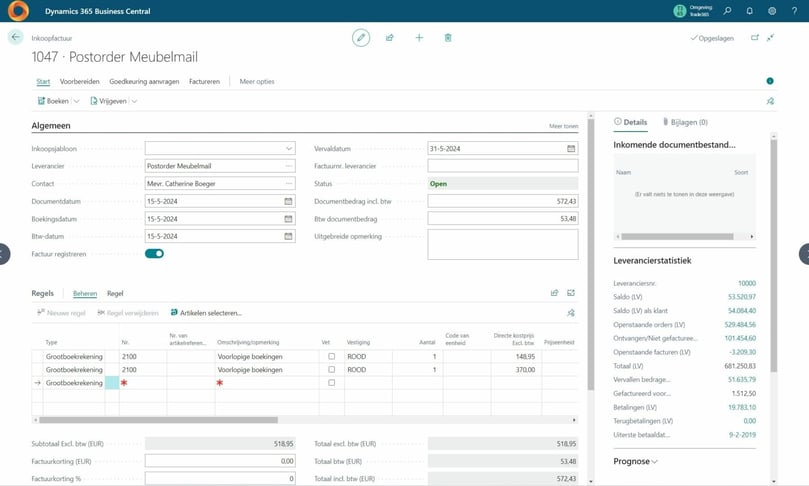809x486 pixels.
Task: Open help question mark icon
Action: click(x=794, y=11)
